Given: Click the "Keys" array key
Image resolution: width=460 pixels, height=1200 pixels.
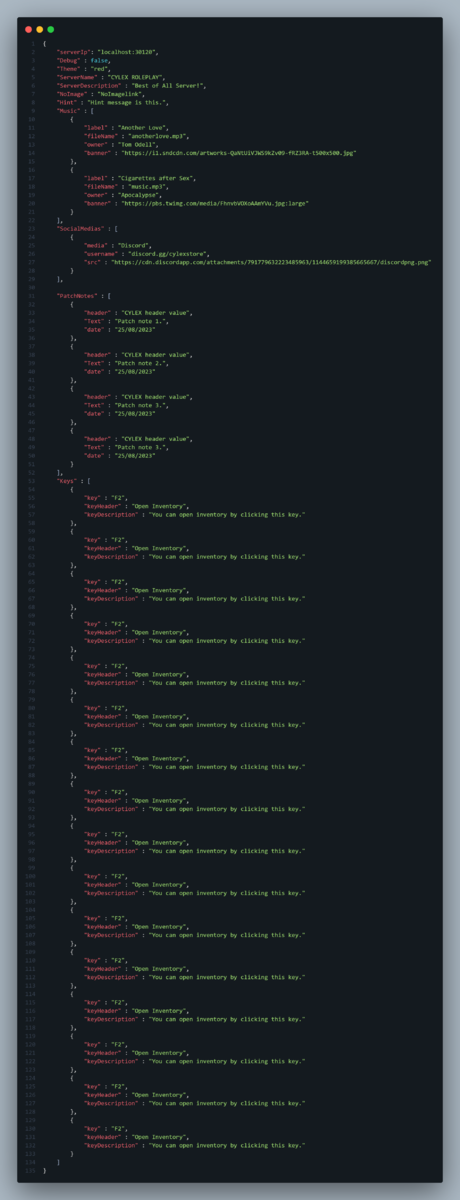Looking at the screenshot, I should 66,480.
